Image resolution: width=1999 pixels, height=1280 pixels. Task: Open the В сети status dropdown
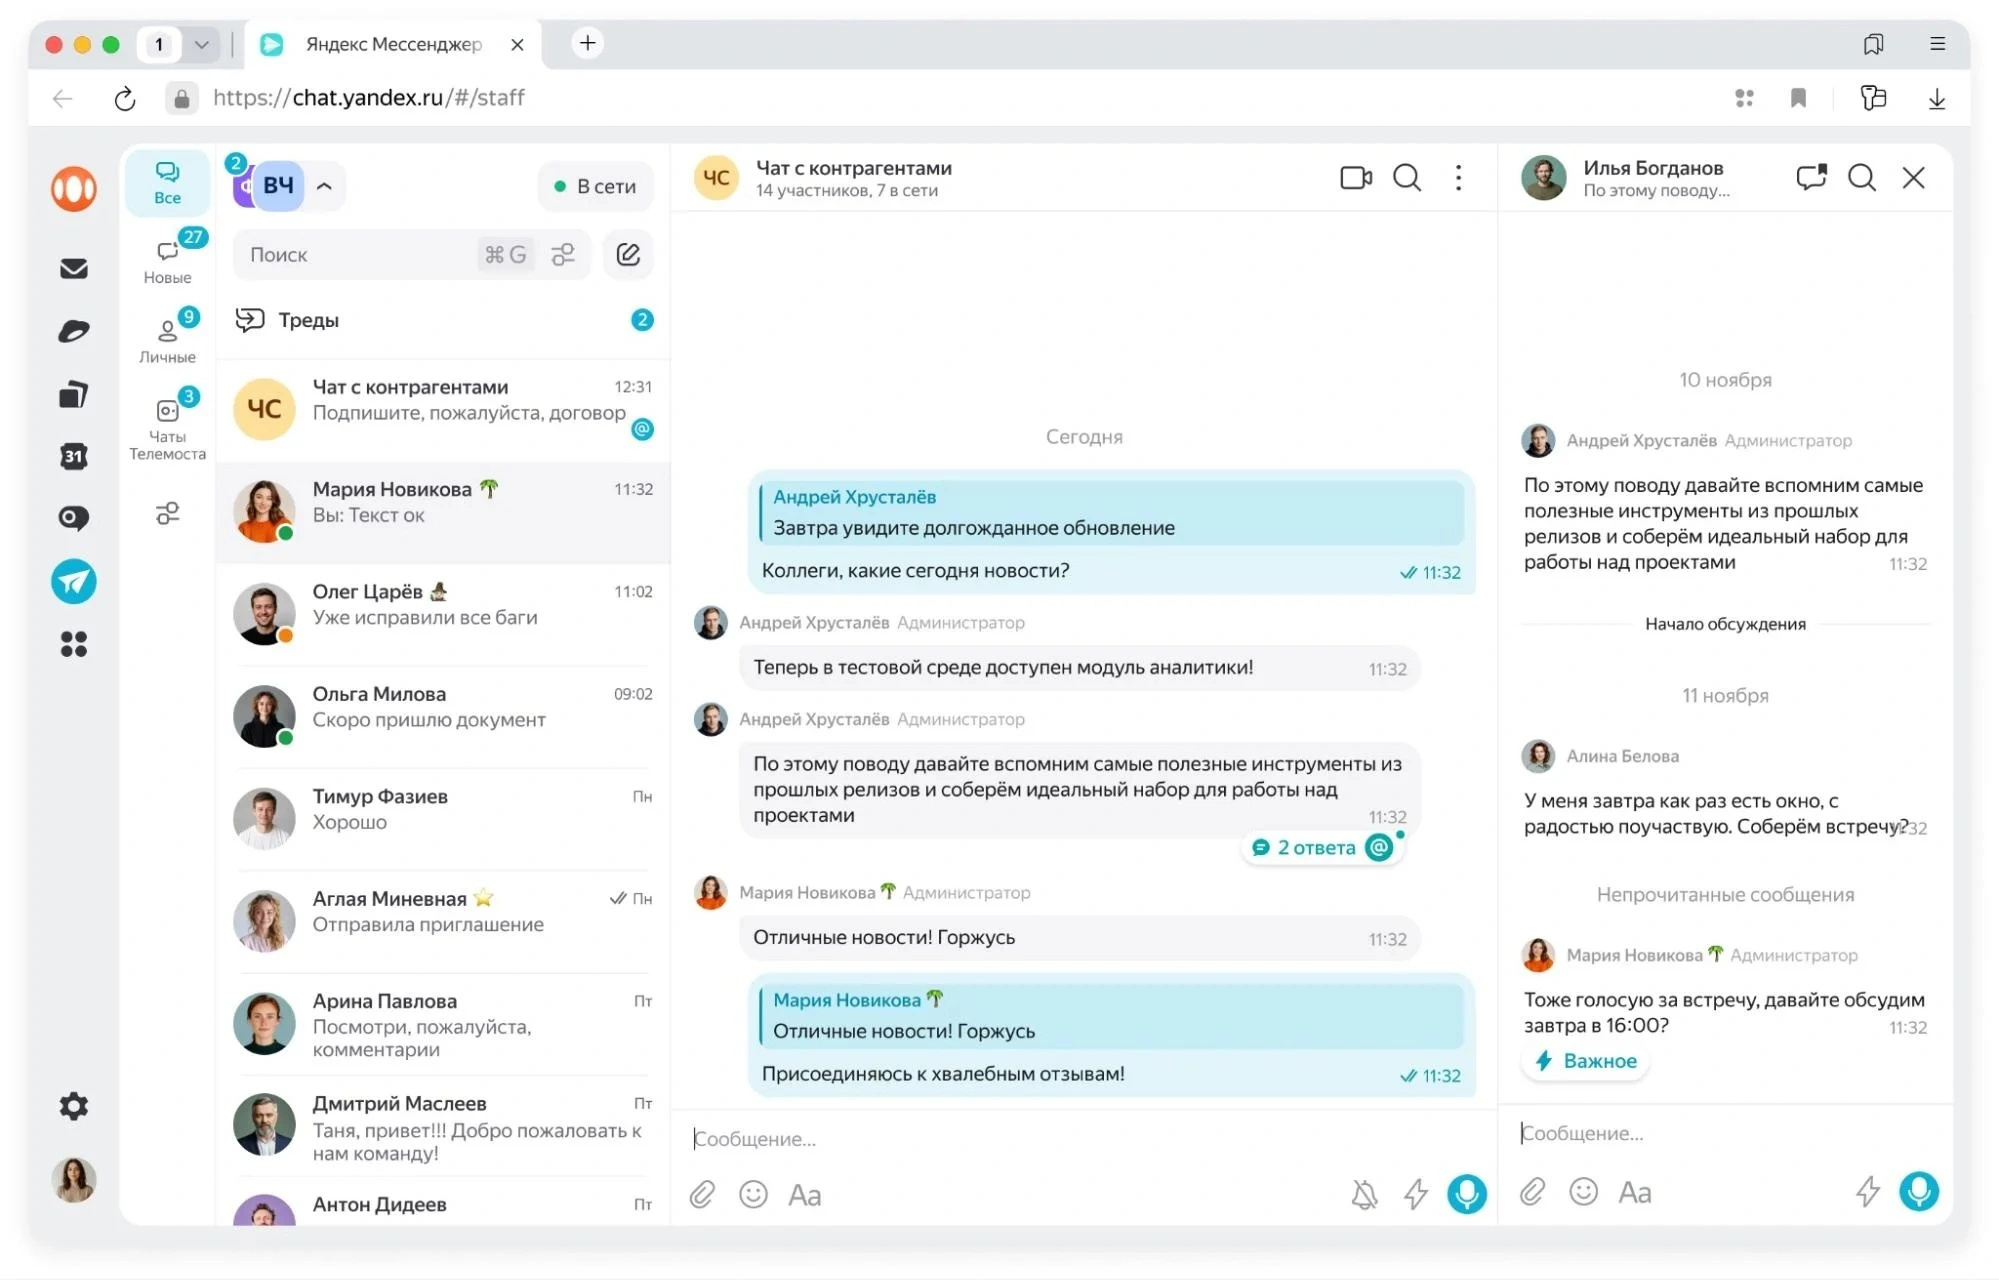click(595, 186)
